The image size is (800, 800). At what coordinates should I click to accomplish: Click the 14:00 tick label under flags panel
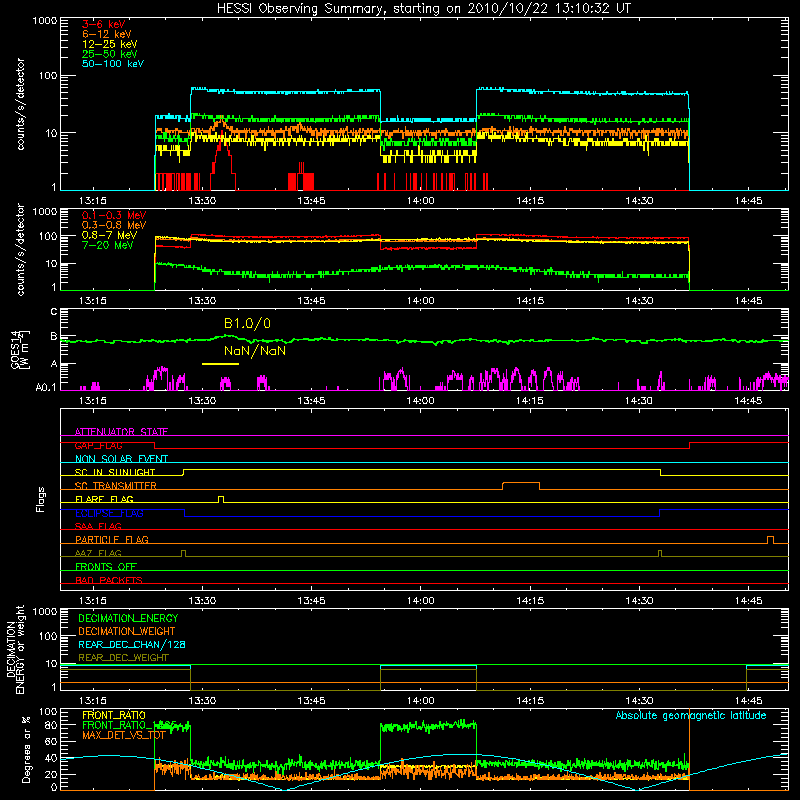pyautogui.click(x=421, y=601)
